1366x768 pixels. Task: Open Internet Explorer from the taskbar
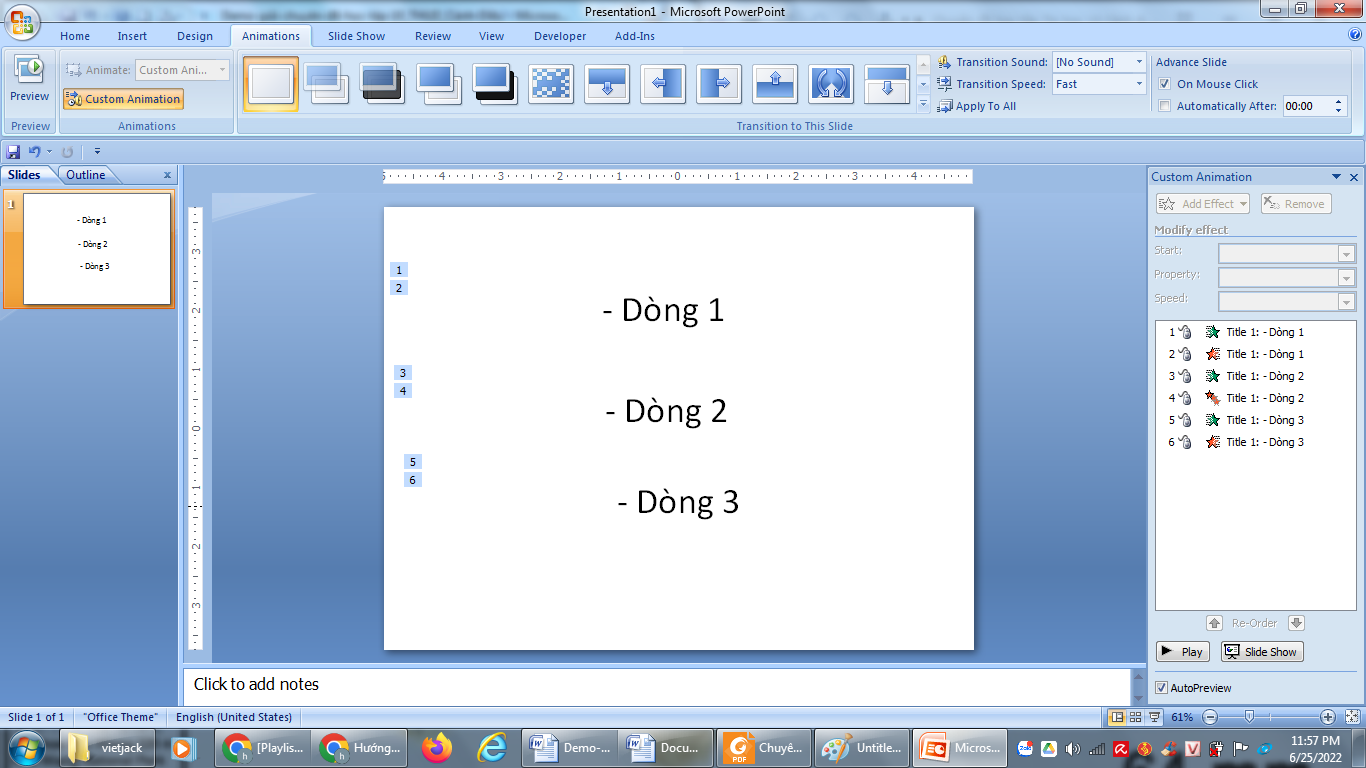click(x=491, y=747)
